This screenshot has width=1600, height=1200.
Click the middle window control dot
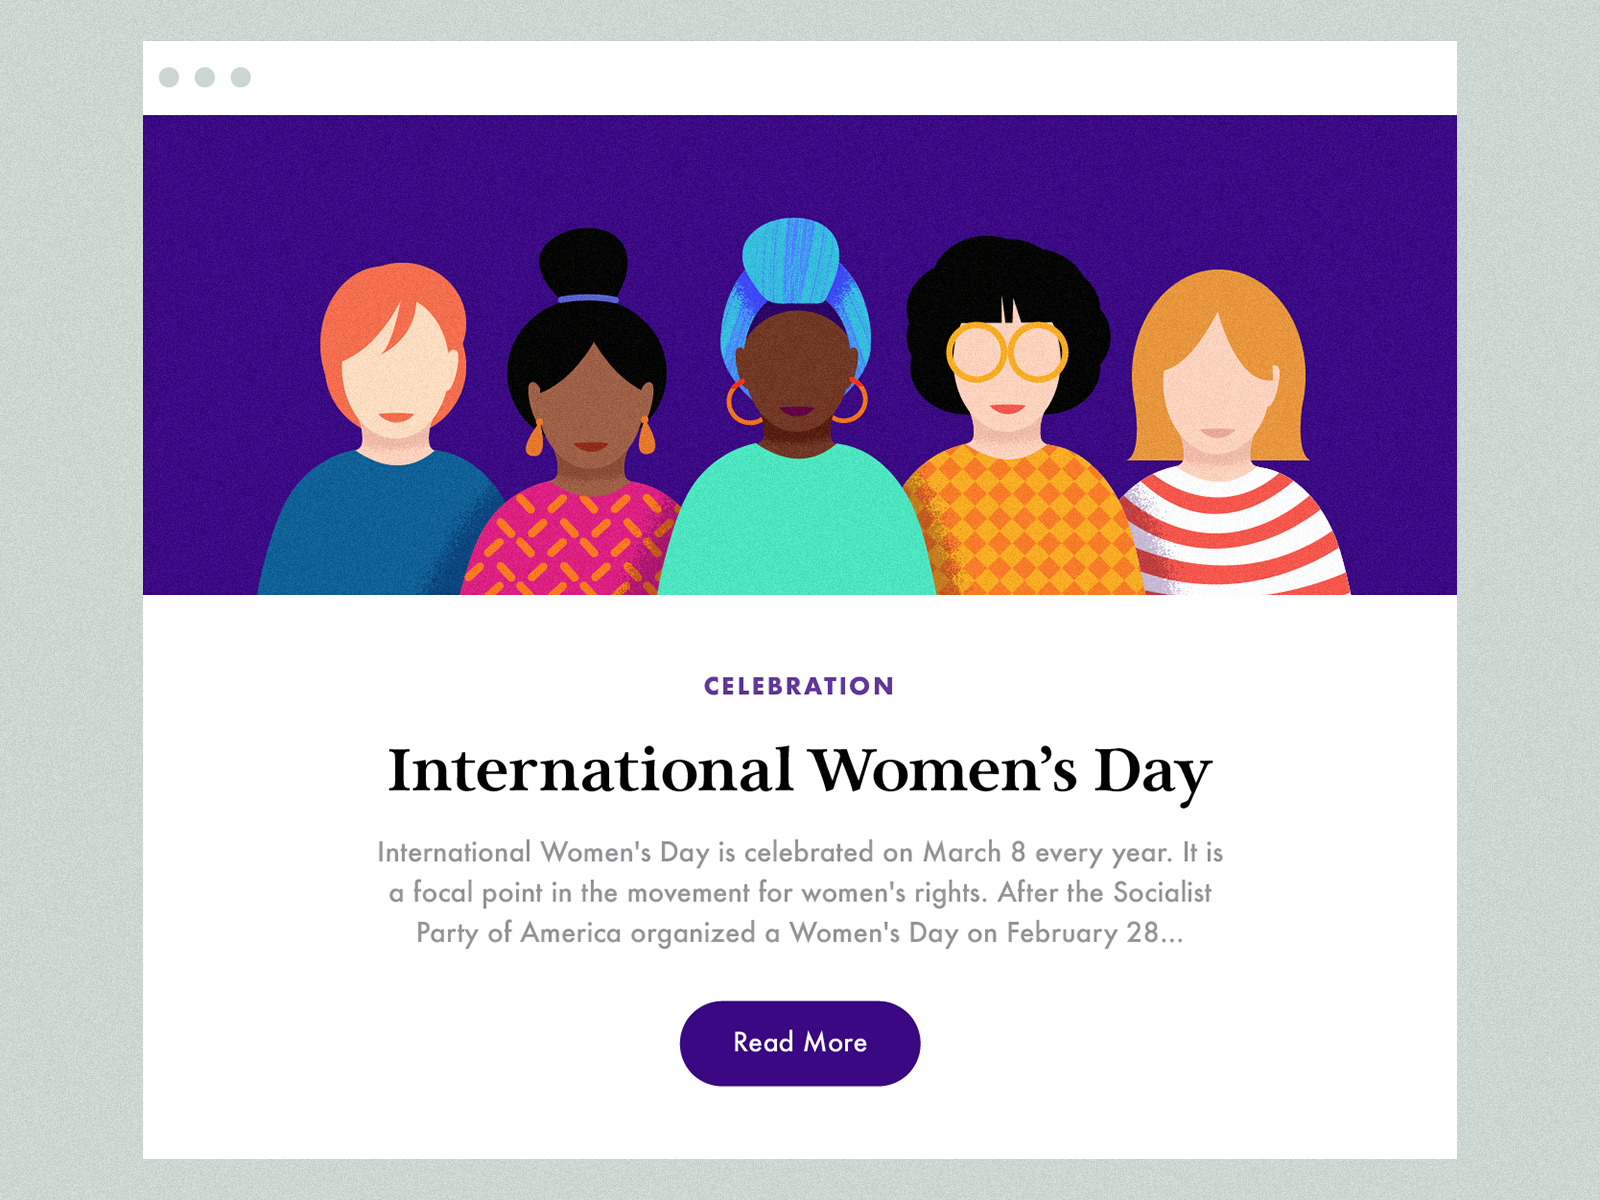(205, 77)
